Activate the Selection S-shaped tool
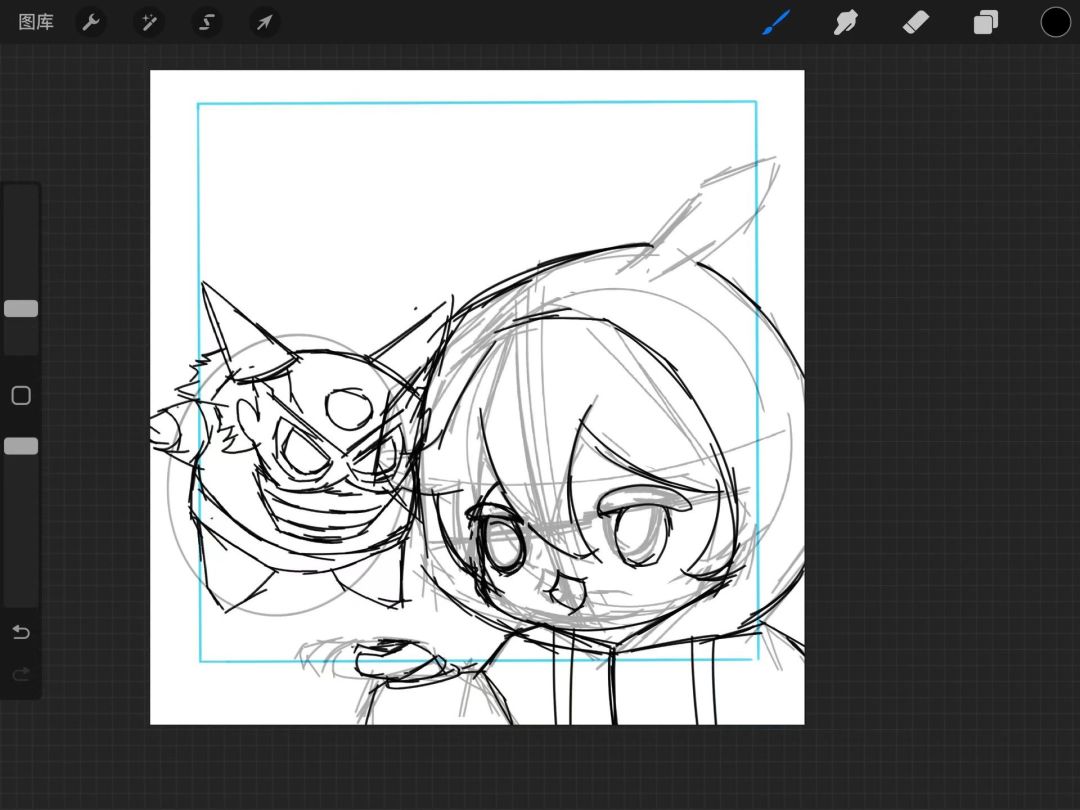Screen dimensions: 1080x810 point(207,22)
